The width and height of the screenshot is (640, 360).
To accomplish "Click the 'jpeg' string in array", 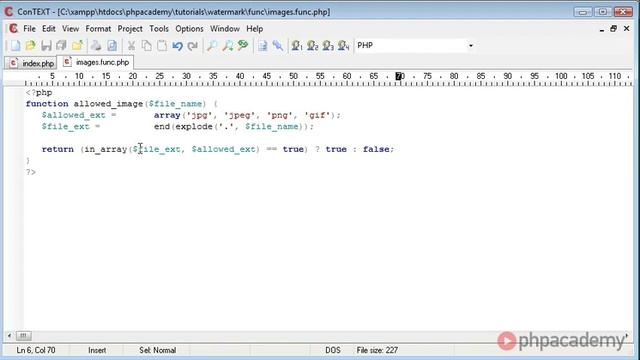I will 239,115.
